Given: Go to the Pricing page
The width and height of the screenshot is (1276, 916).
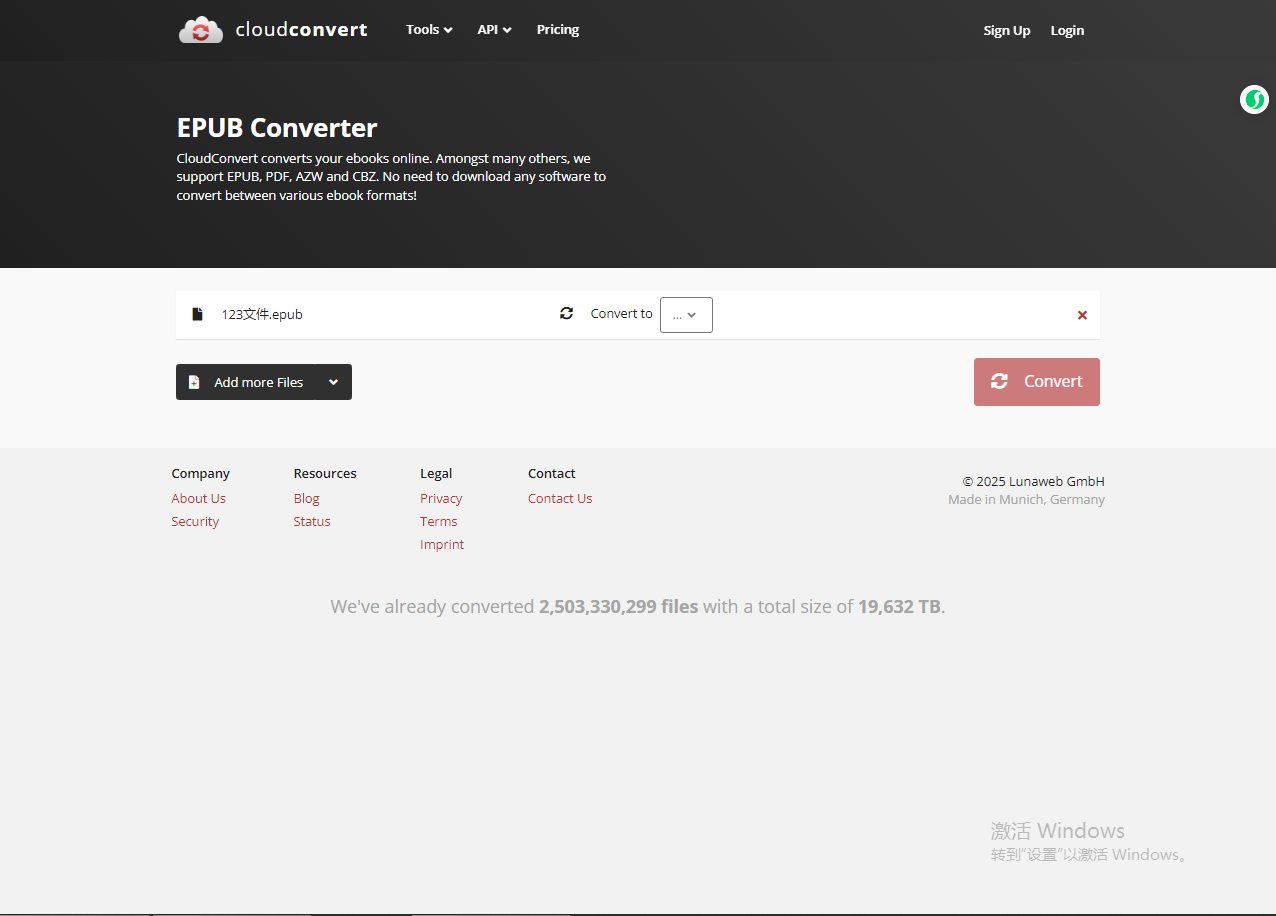Looking at the screenshot, I should [x=558, y=30].
